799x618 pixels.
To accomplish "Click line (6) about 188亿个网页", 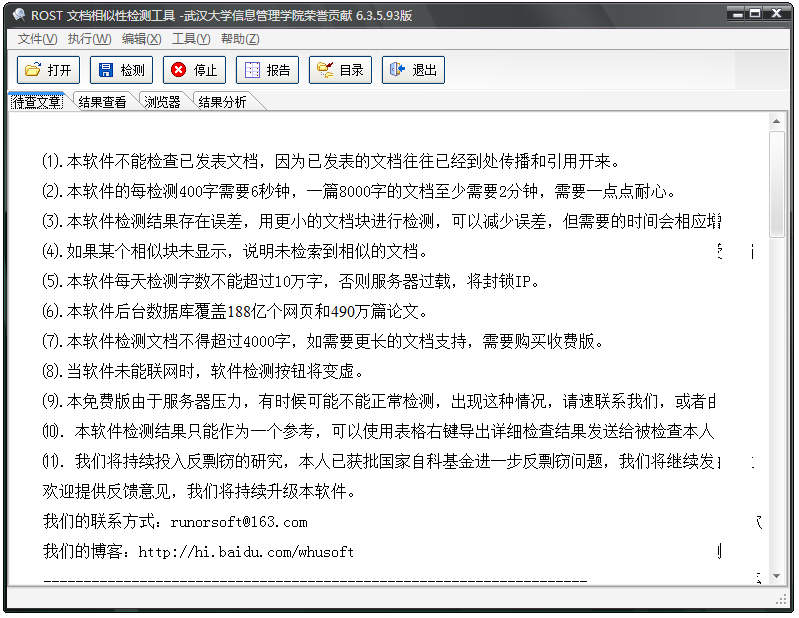I will pyautogui.click(x=235, y=311).
